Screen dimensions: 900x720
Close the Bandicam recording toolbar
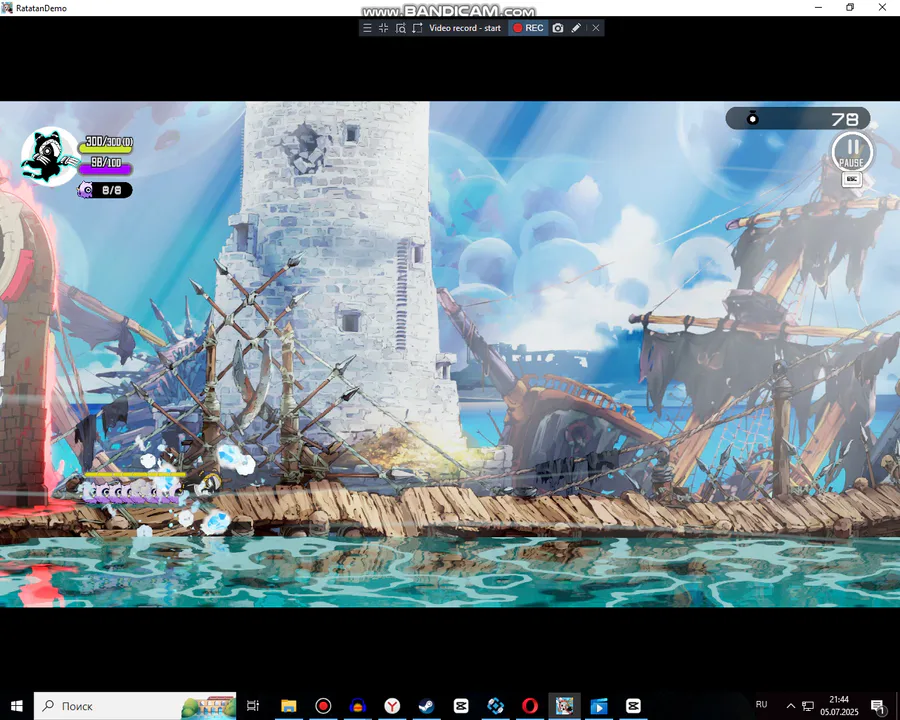596,28
